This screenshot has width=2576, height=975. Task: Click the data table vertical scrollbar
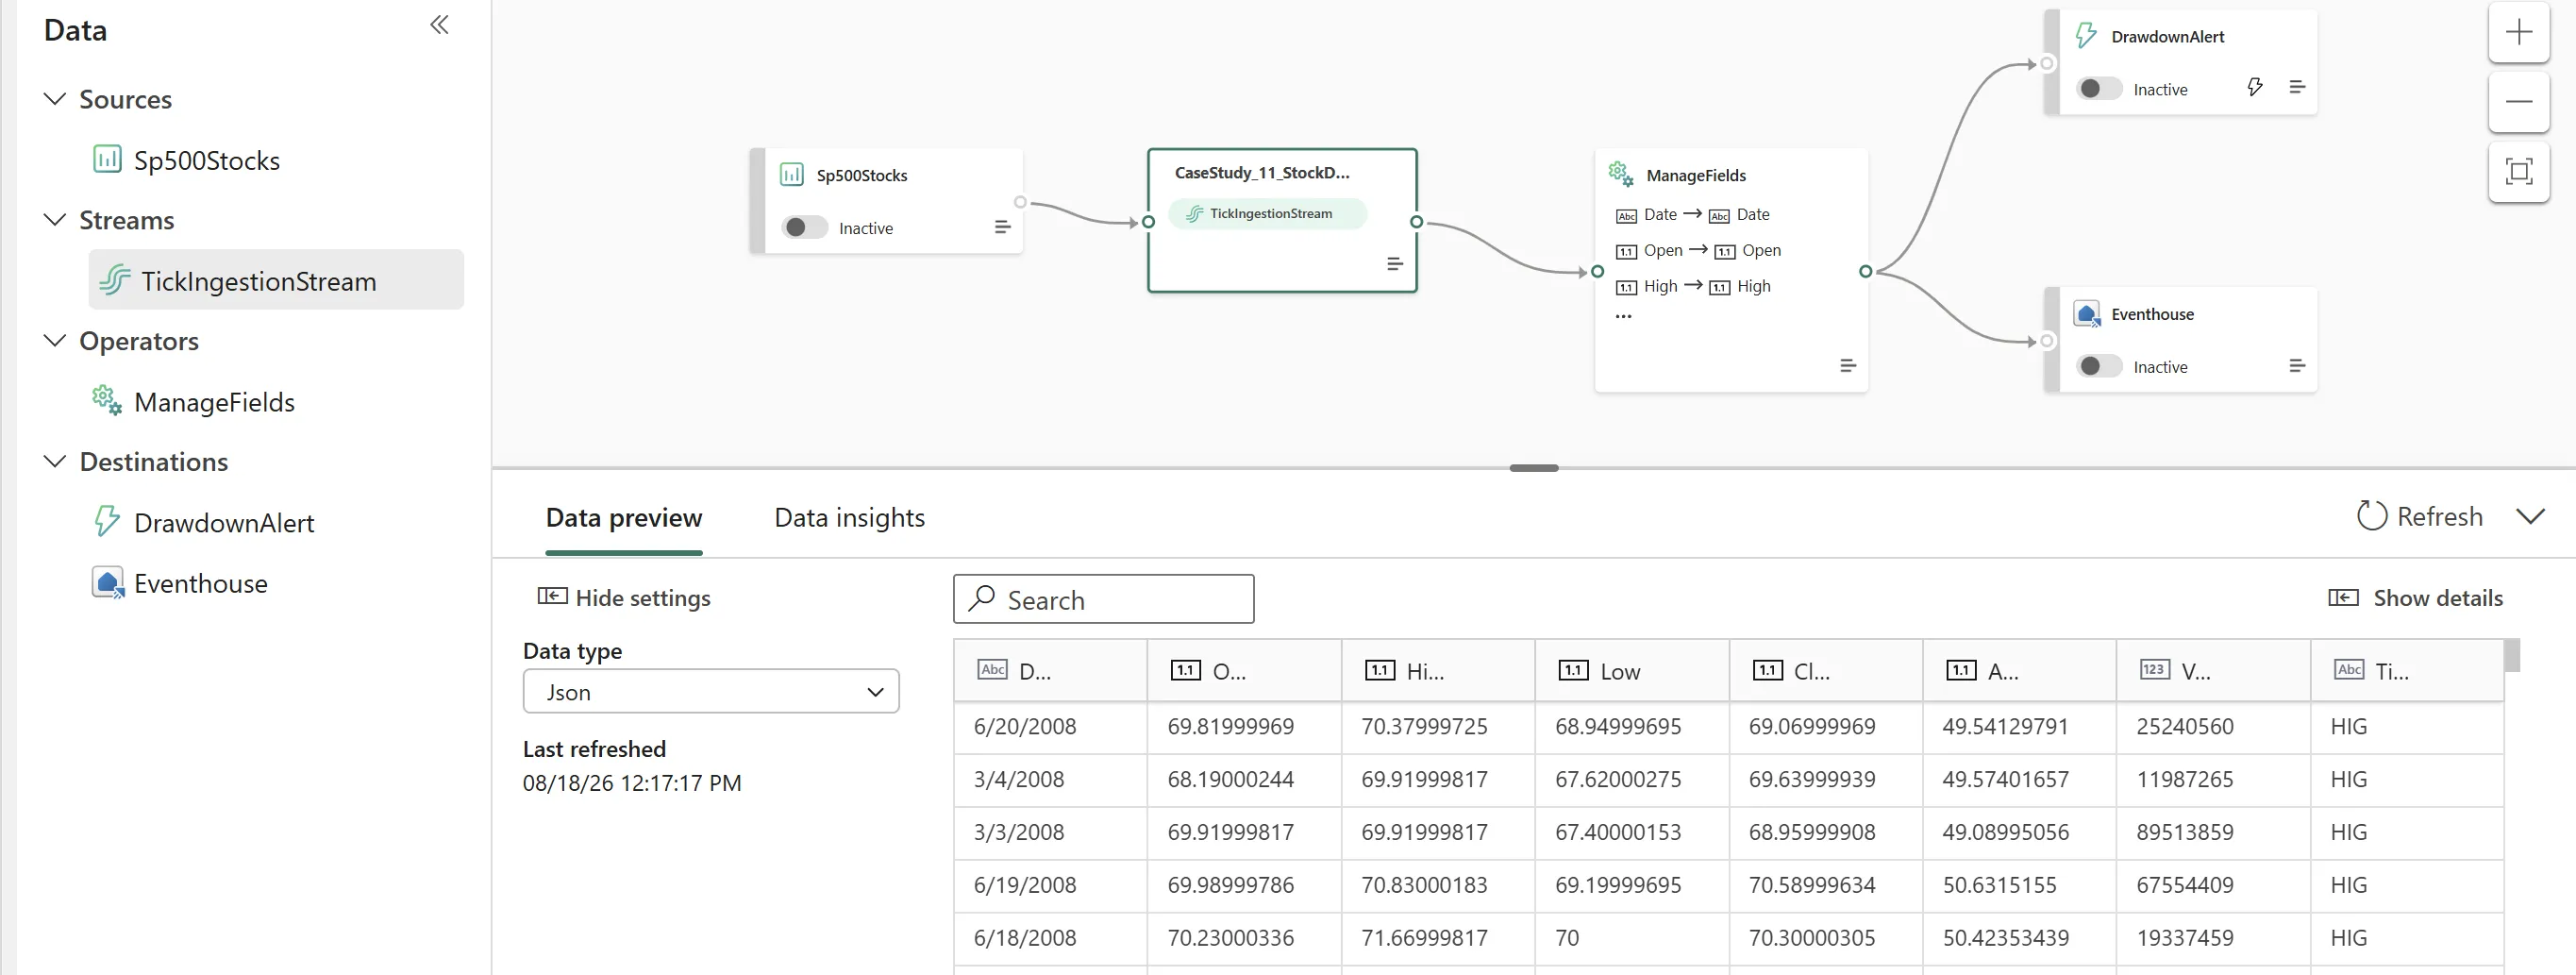tap(2511, 655)
